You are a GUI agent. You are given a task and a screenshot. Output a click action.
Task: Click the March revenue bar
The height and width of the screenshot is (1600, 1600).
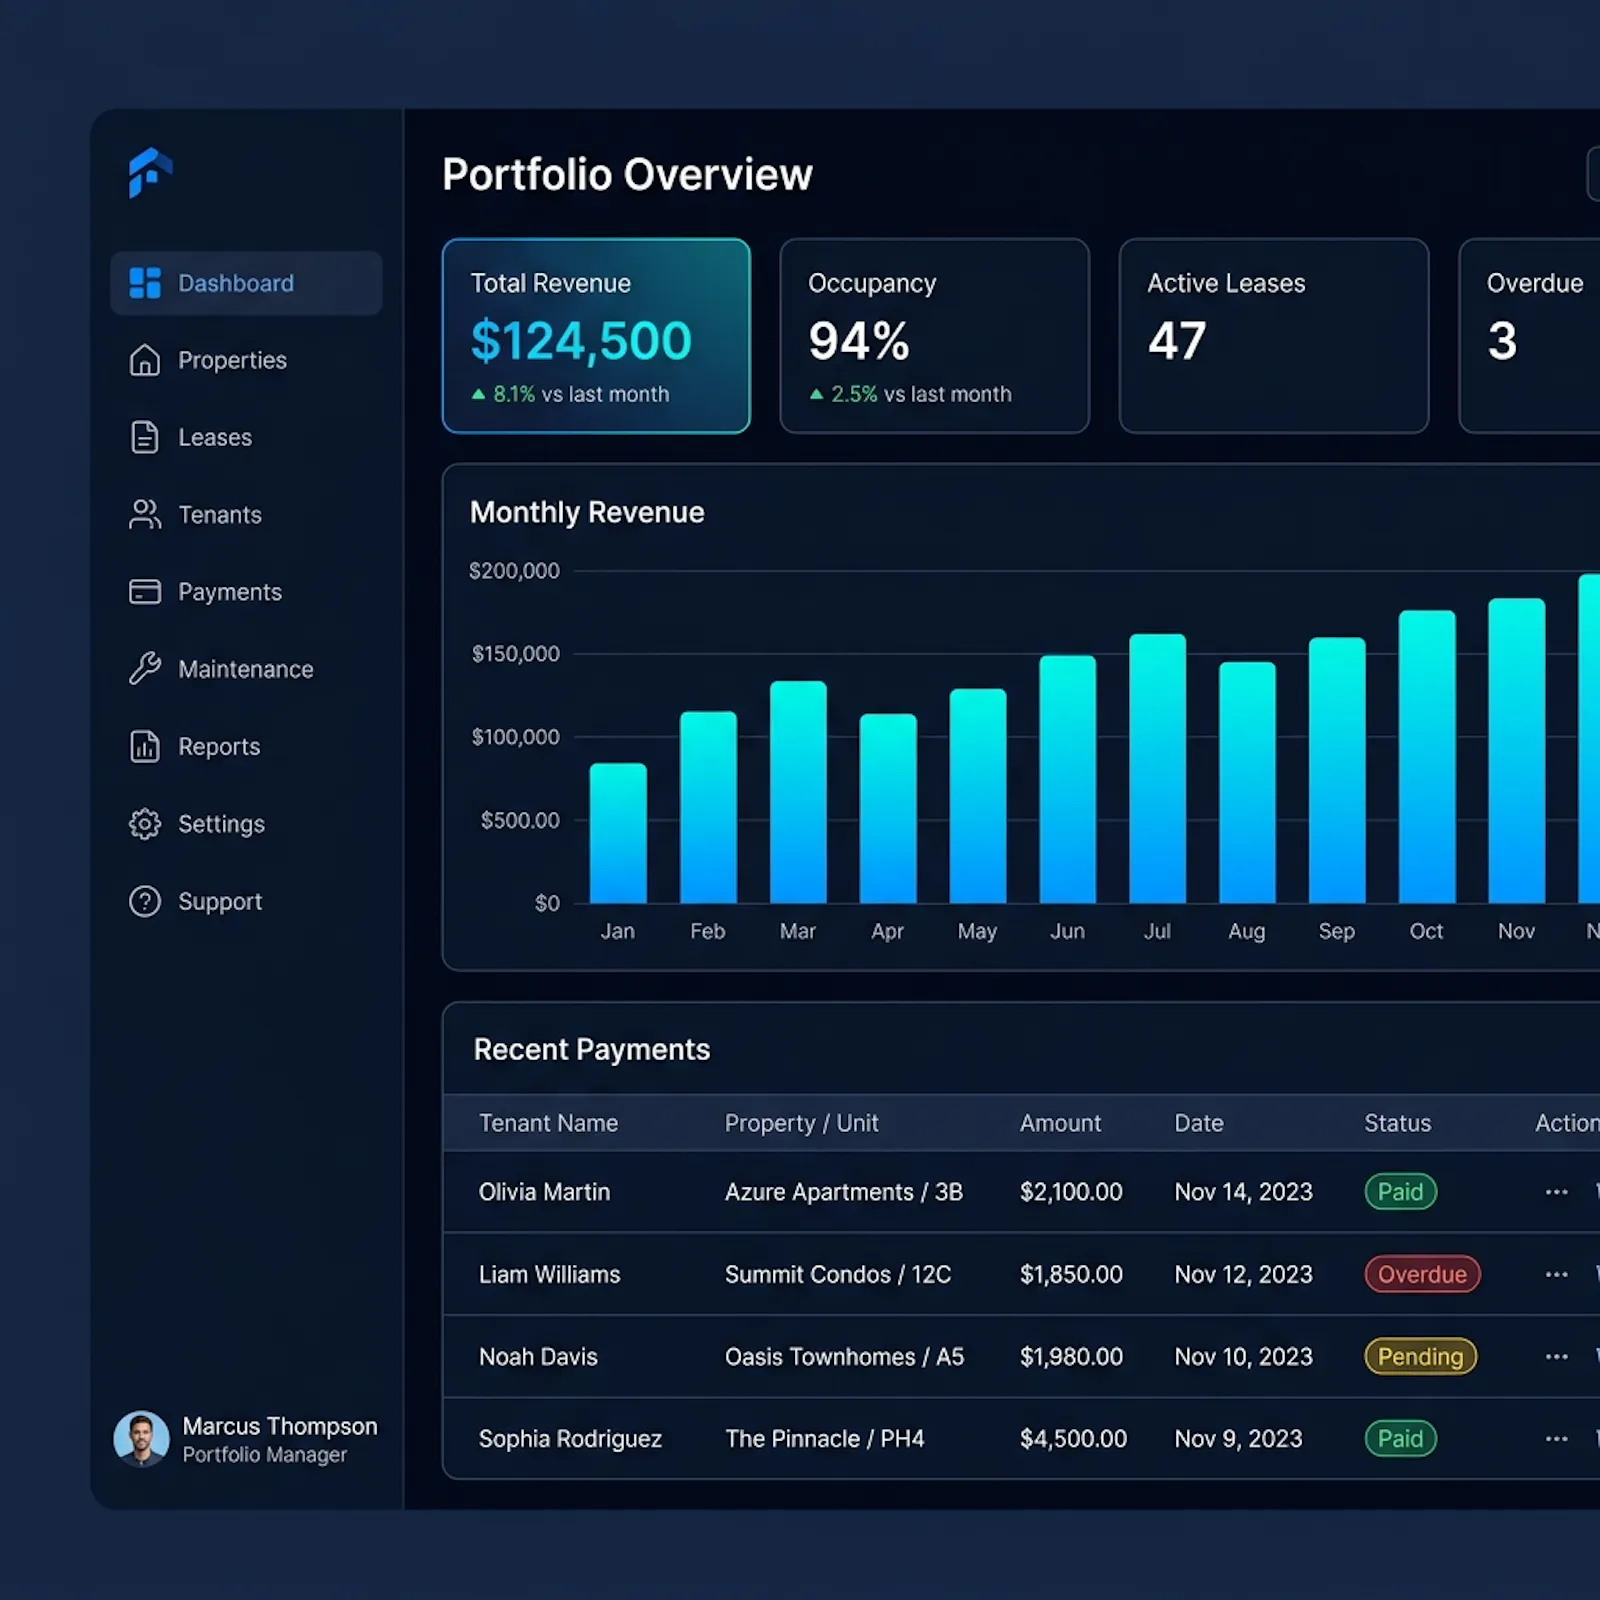point(798,792)
